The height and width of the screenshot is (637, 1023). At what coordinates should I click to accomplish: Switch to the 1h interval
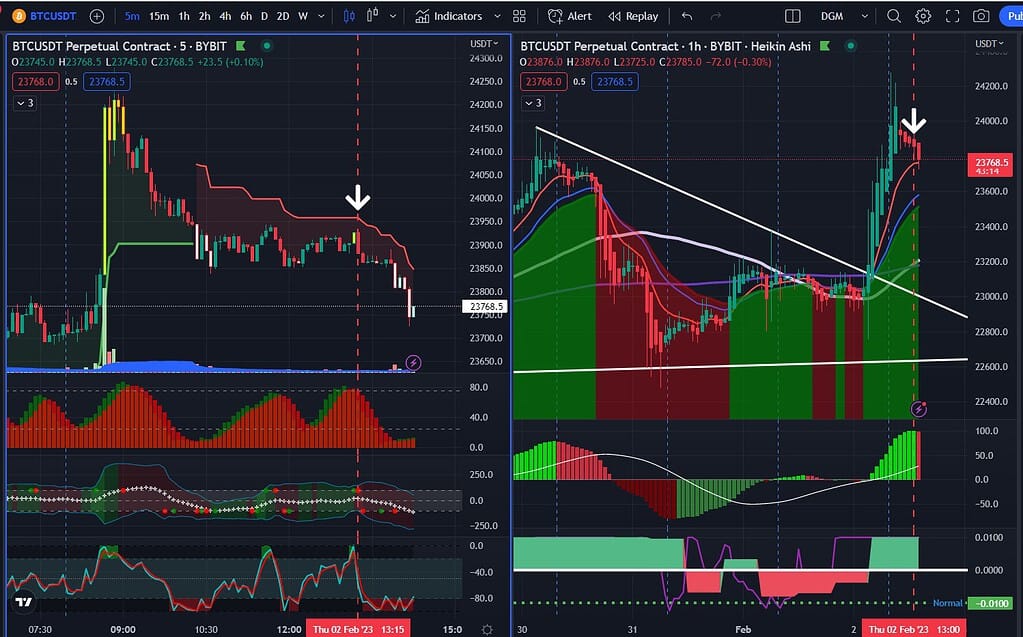pyautogui.click(x=184, y=16)
